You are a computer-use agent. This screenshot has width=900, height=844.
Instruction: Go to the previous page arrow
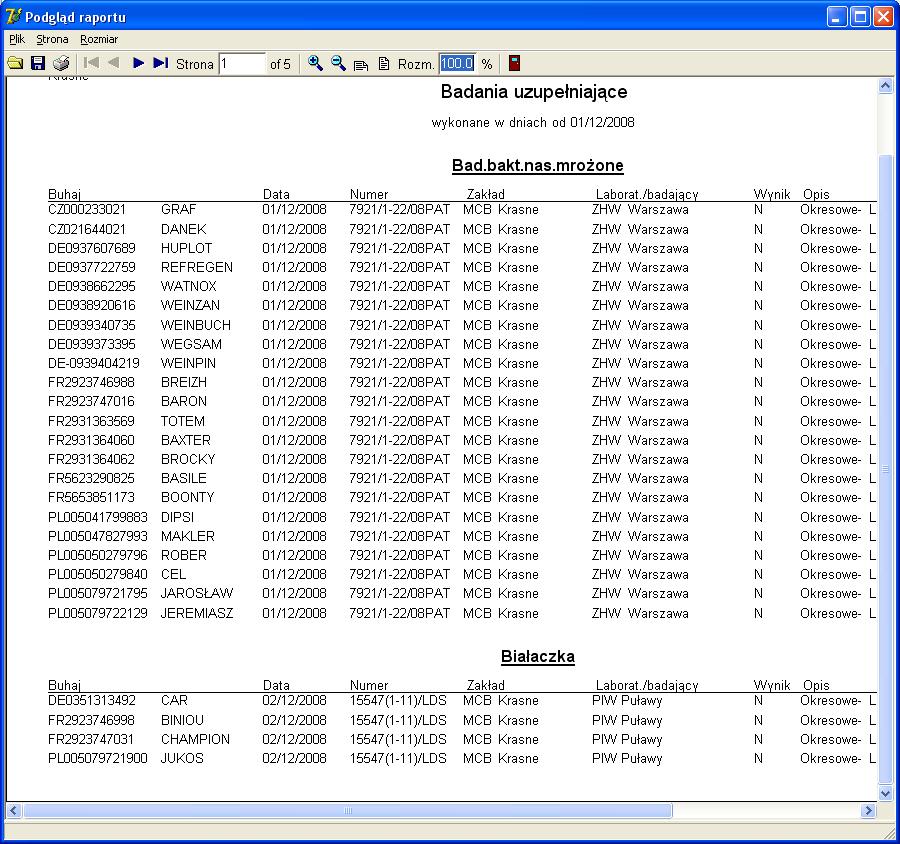[x=114, y=63]
